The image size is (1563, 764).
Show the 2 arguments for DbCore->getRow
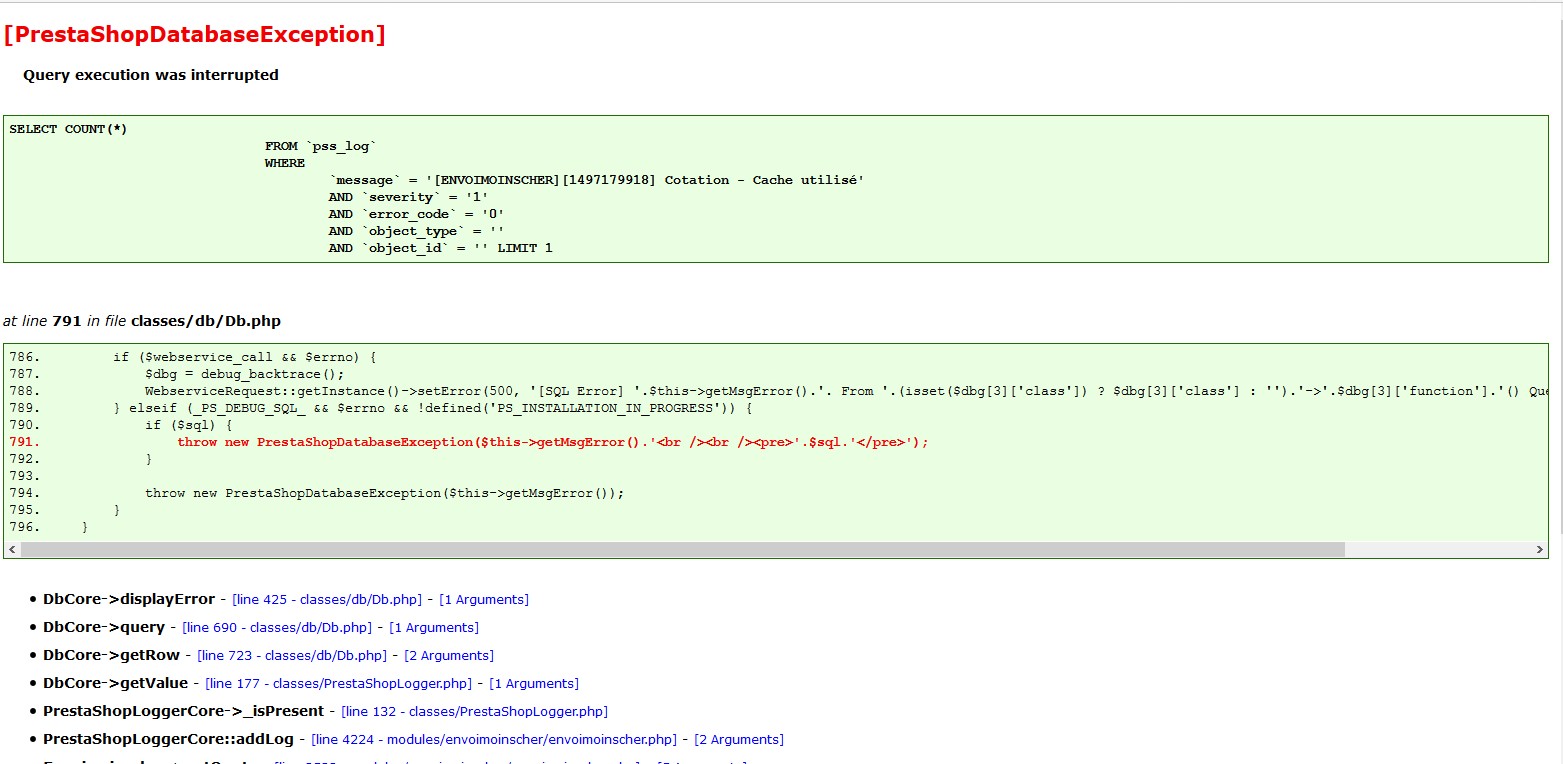tap(449, 656)
